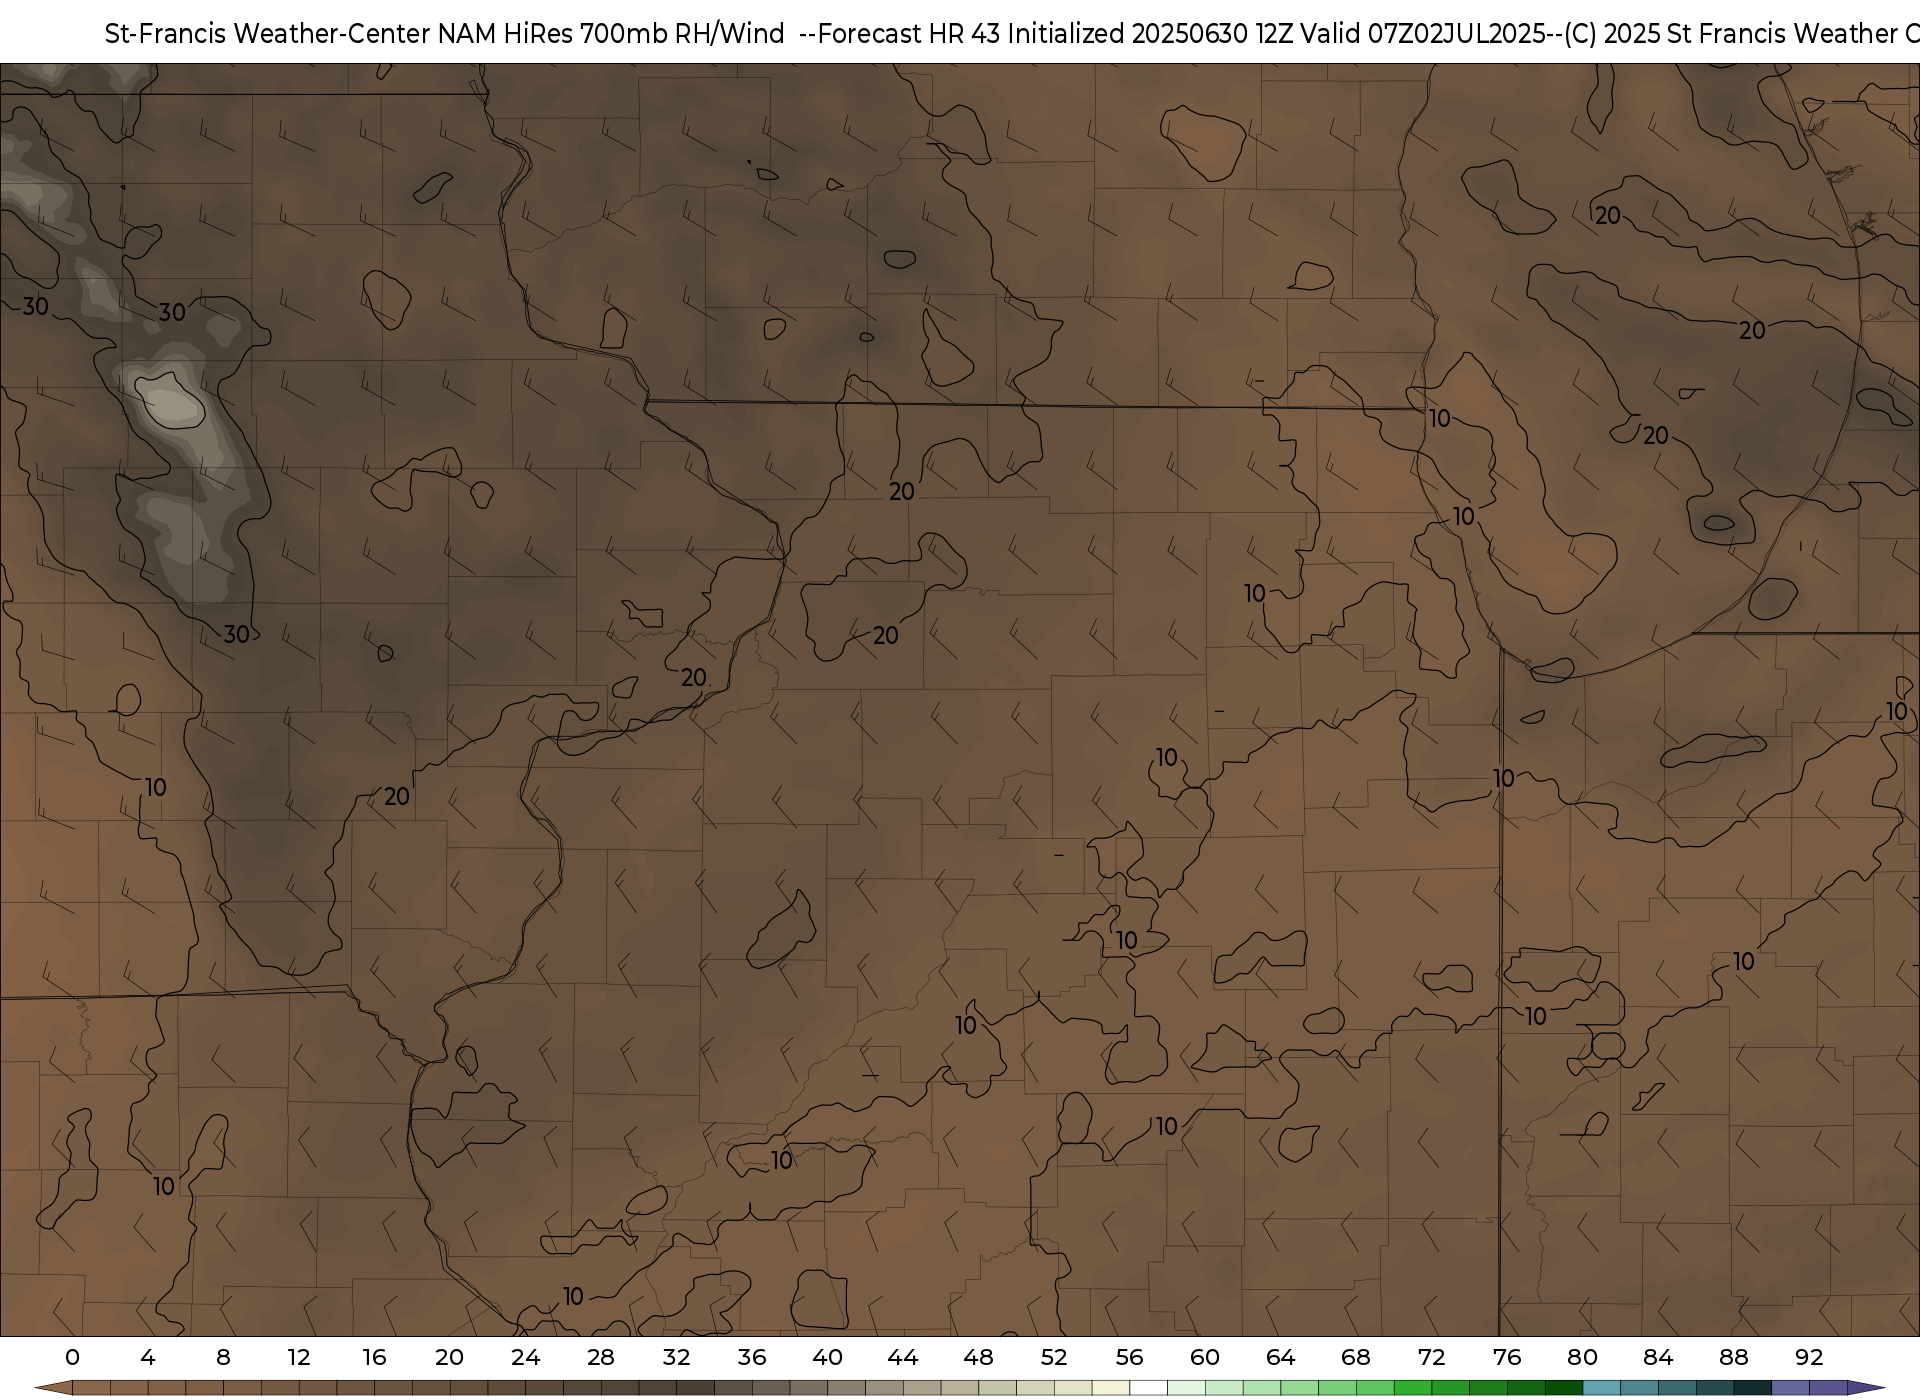
Task: Click colorbar legend label "12"
Action: coord(299,1357)
